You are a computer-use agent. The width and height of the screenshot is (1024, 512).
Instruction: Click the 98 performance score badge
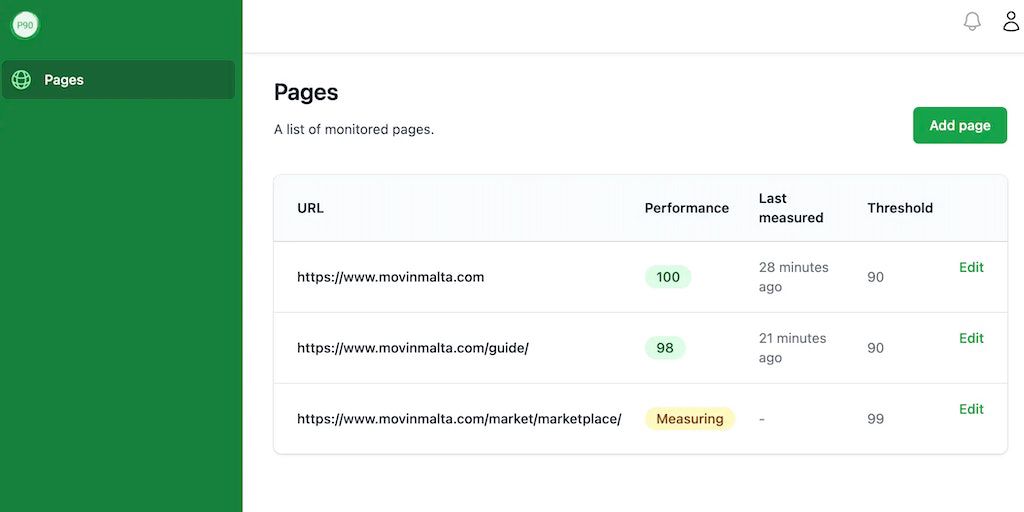coord(665,348)
